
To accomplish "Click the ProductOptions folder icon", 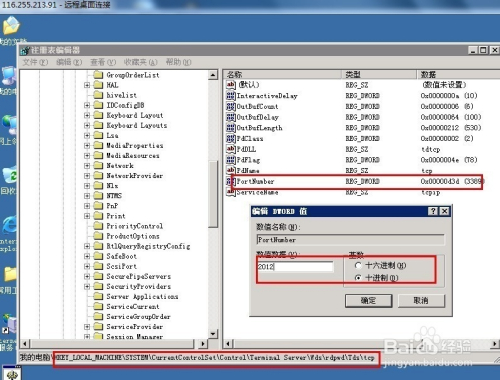I will pos(98,236).
